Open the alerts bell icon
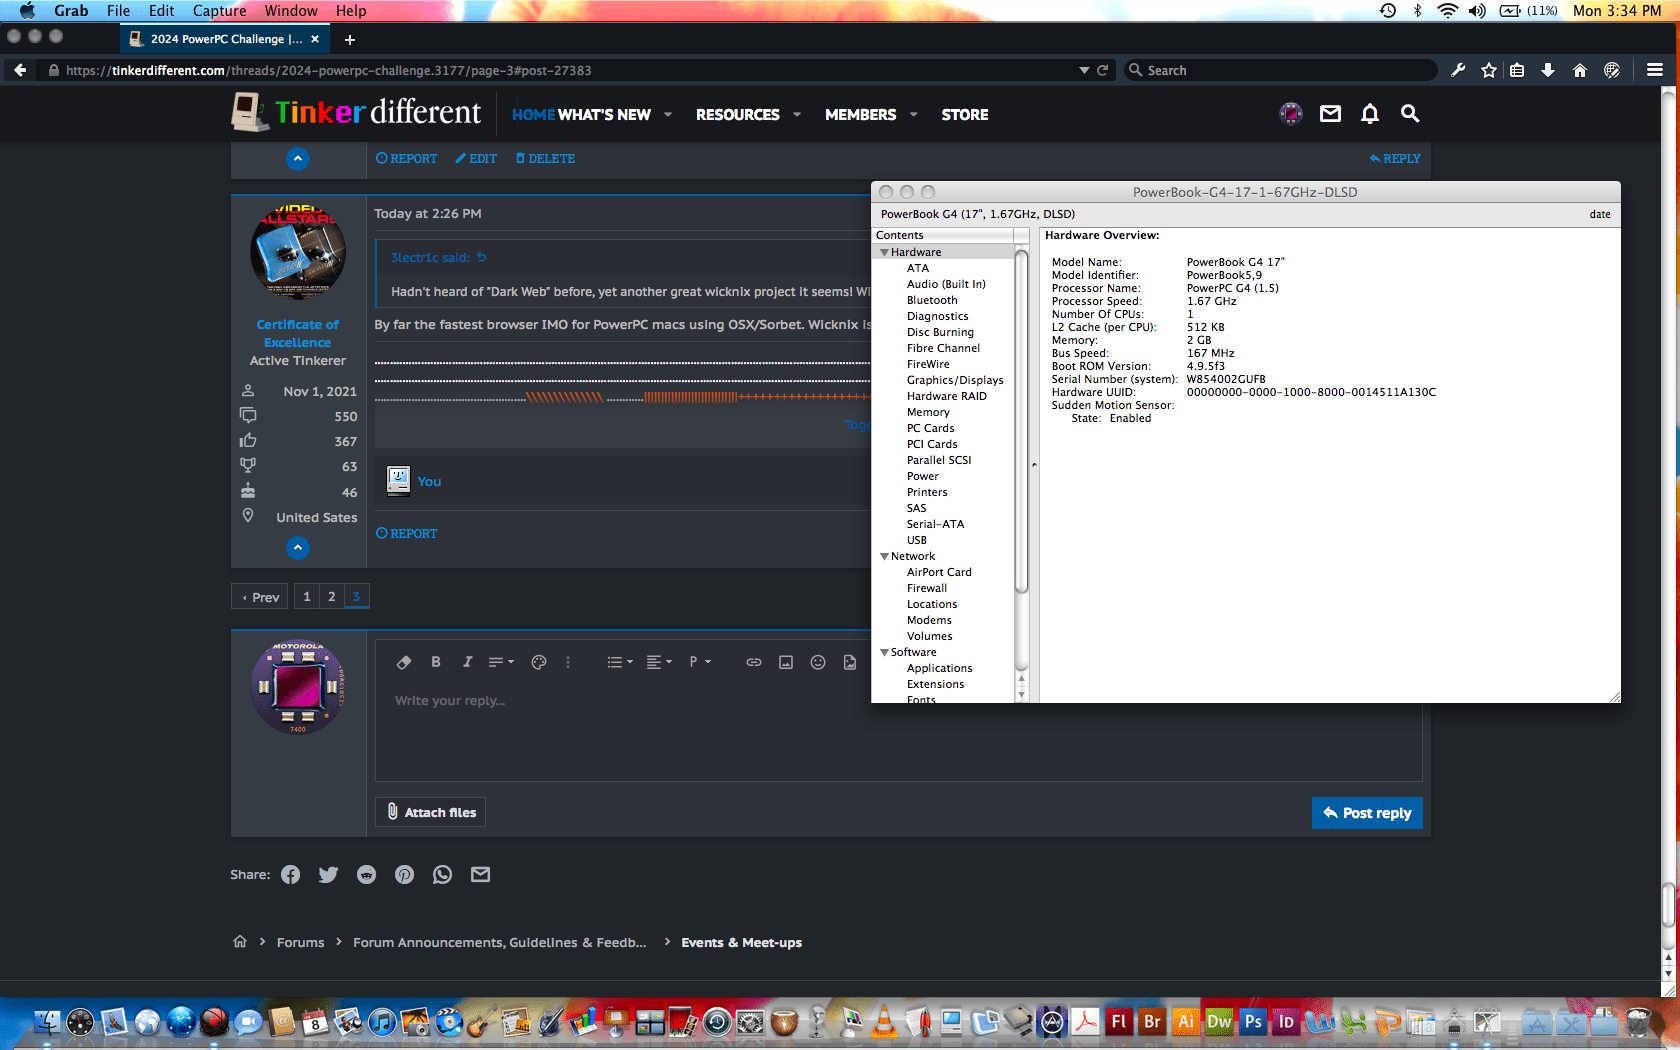The width and height of the screenshot is (1680, 1050). [x=1370, y=114]
